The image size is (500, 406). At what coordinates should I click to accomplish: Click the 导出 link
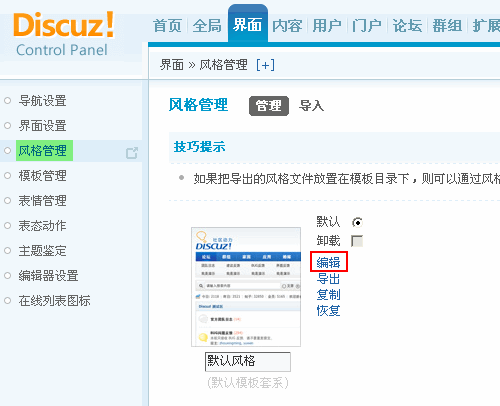328,279
